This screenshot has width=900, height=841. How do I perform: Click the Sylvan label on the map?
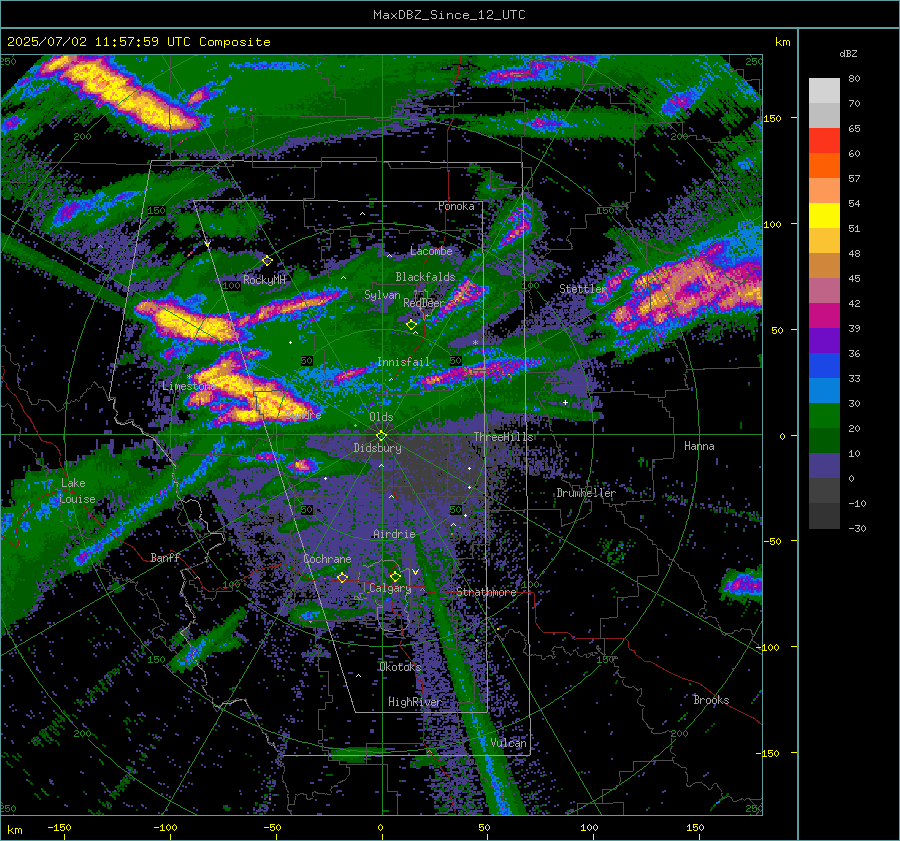[x=382, y=295]
